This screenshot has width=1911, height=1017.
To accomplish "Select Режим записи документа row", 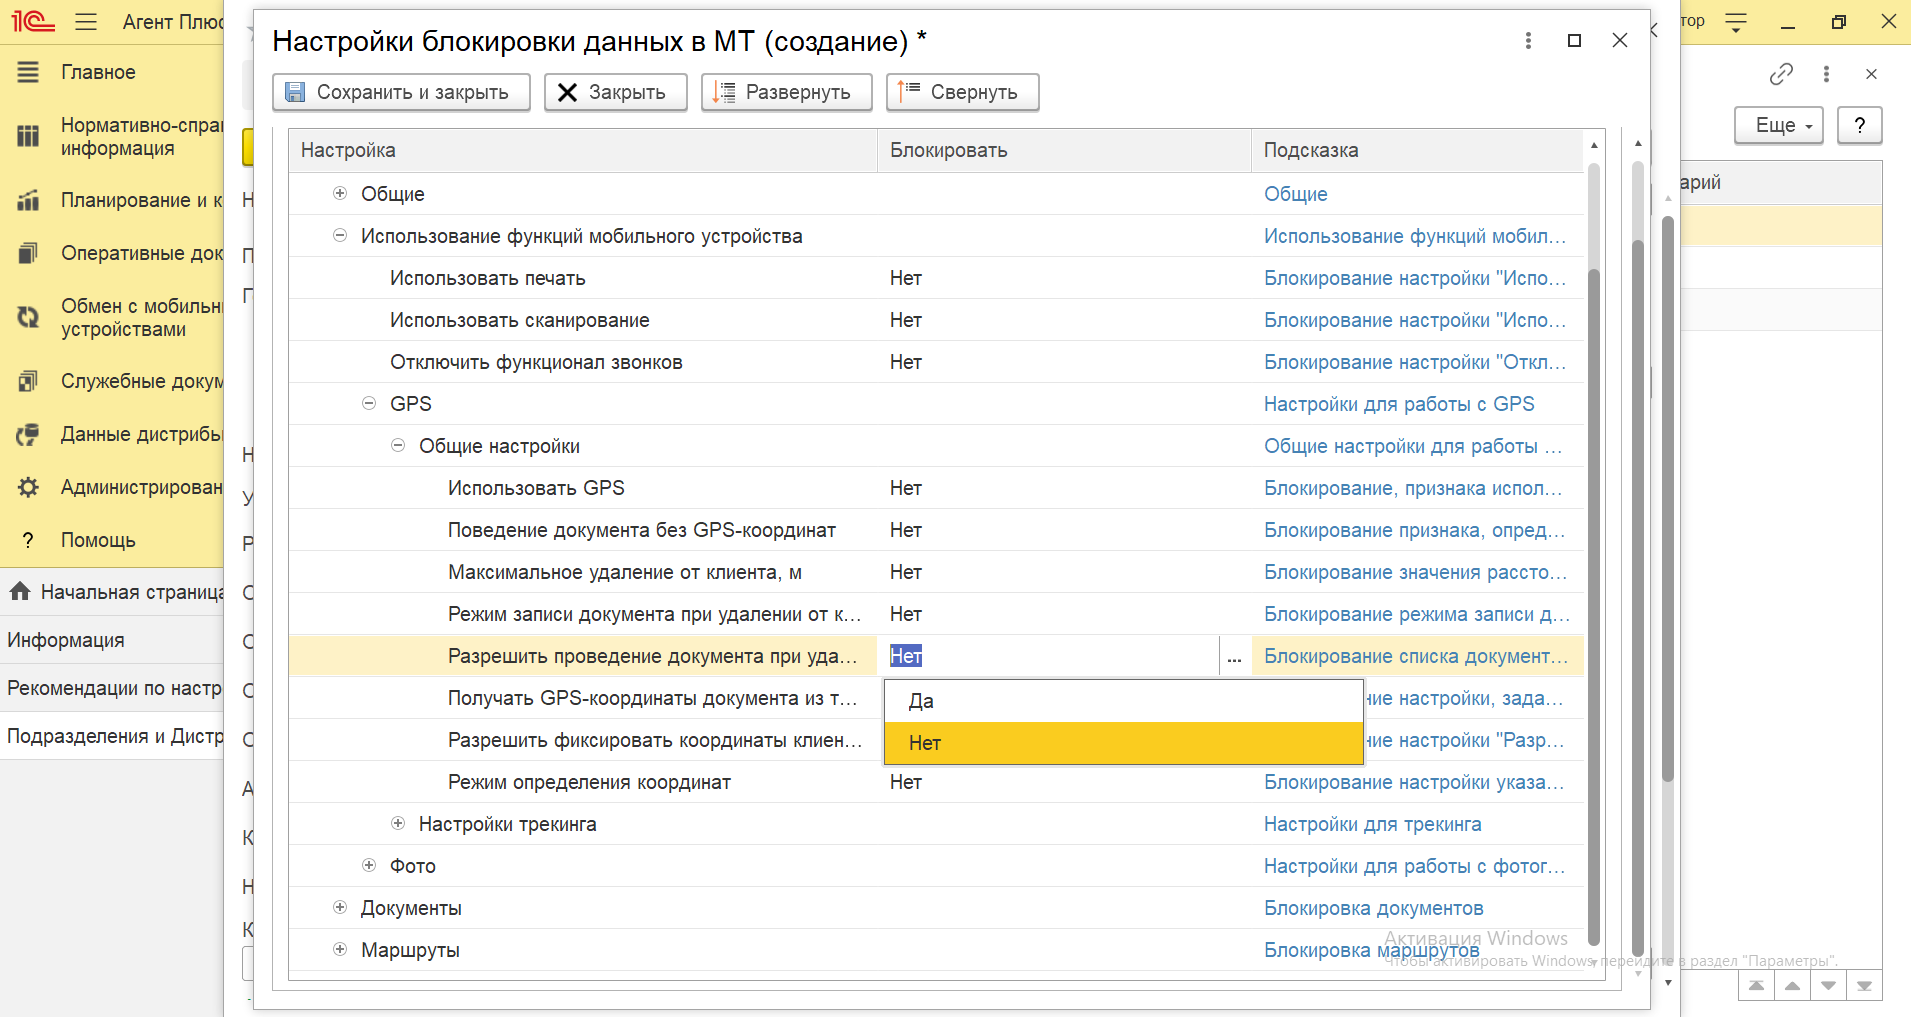I will pos(936,614).
